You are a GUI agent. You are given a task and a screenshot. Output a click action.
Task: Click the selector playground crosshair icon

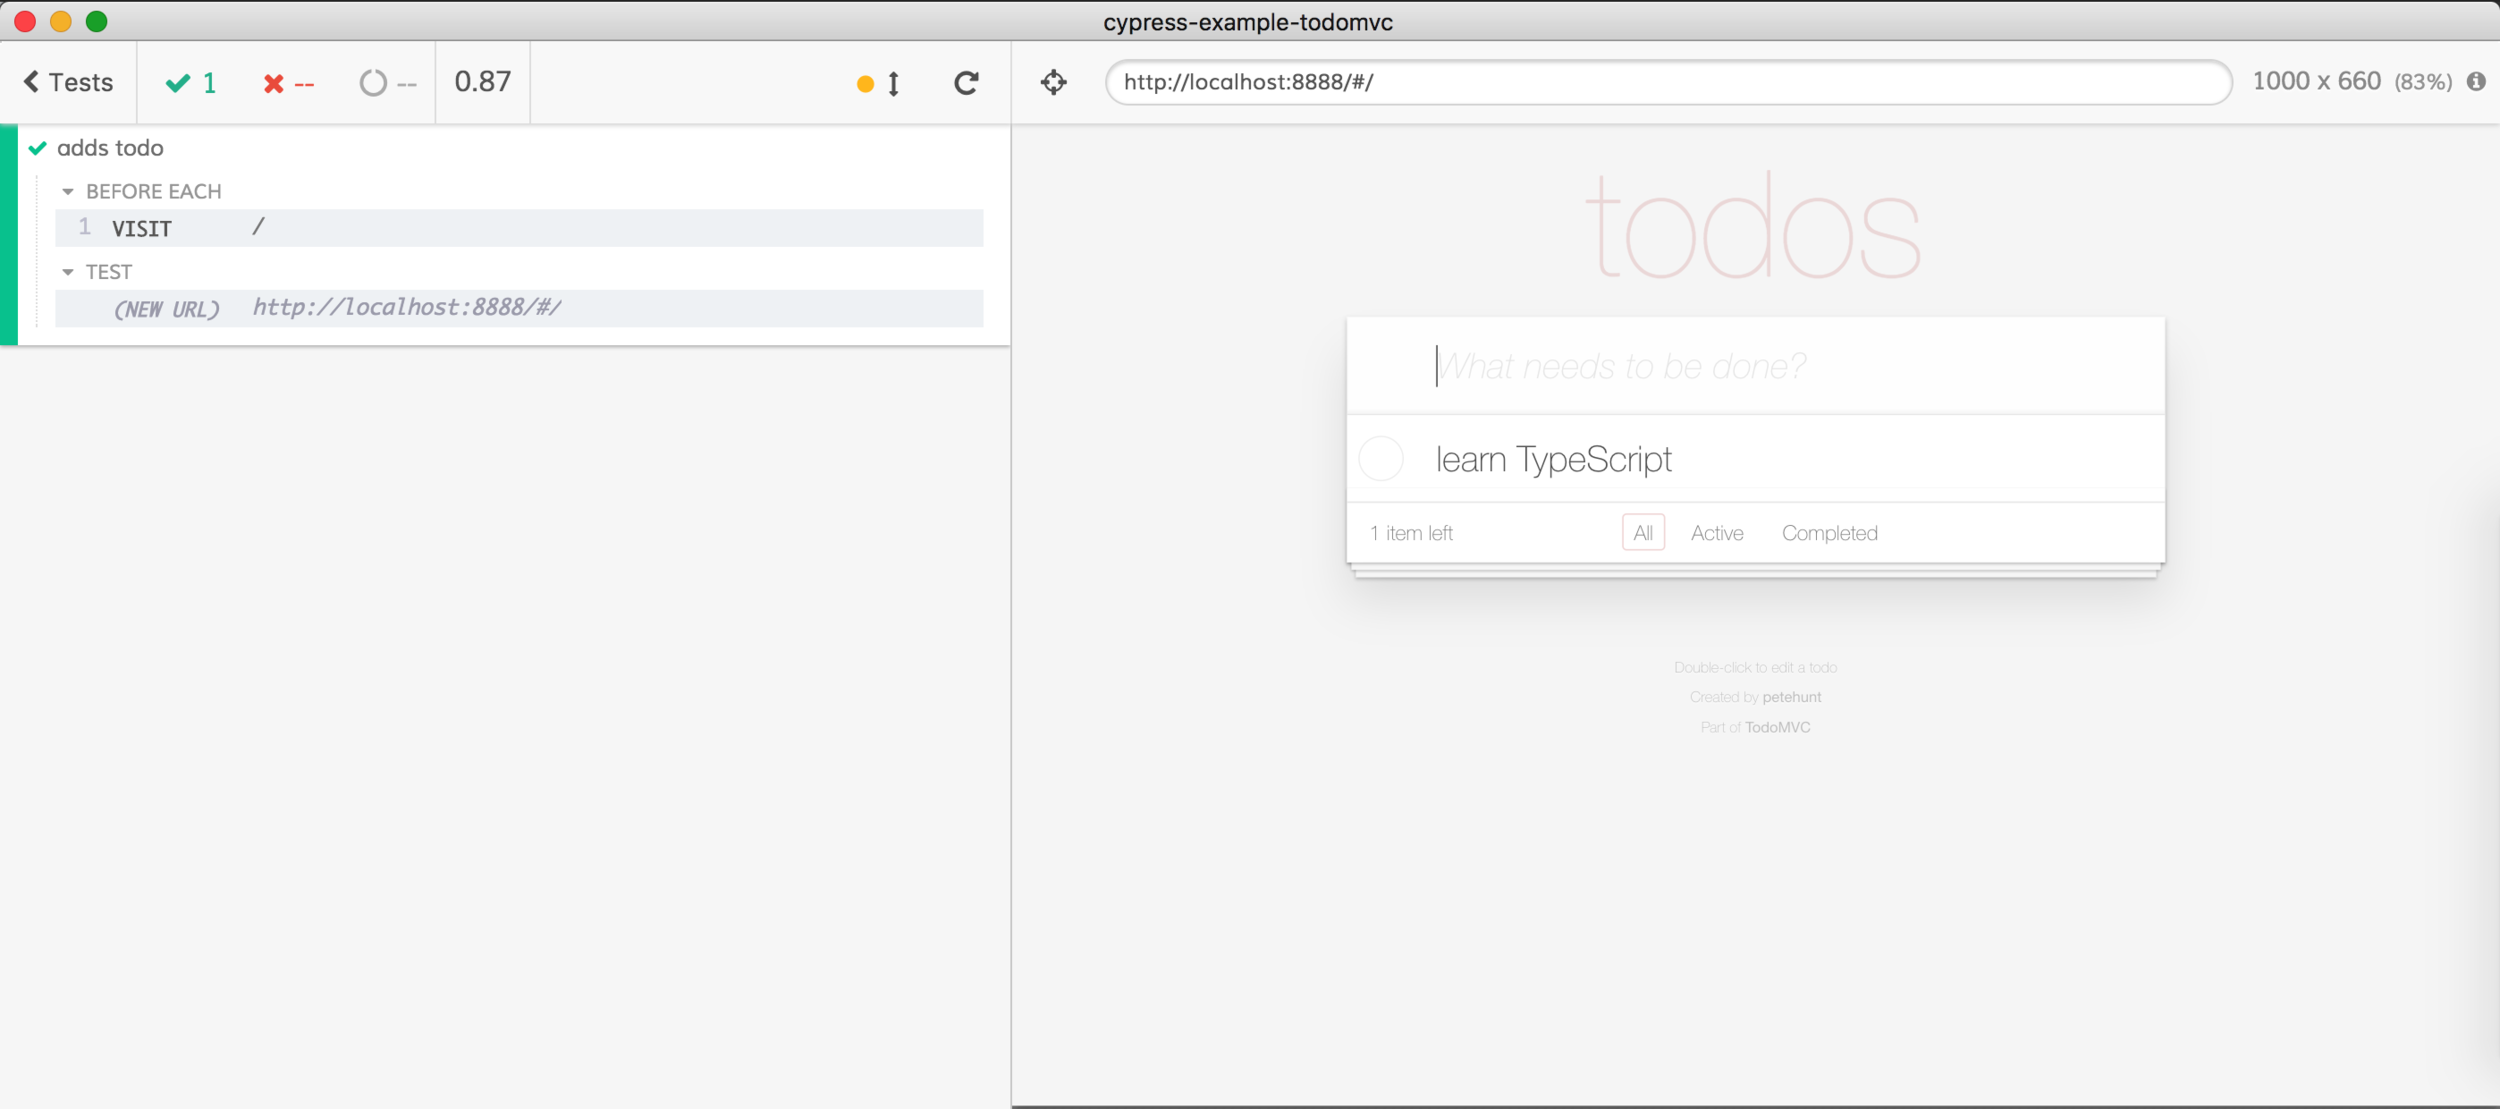[1054, 82]
